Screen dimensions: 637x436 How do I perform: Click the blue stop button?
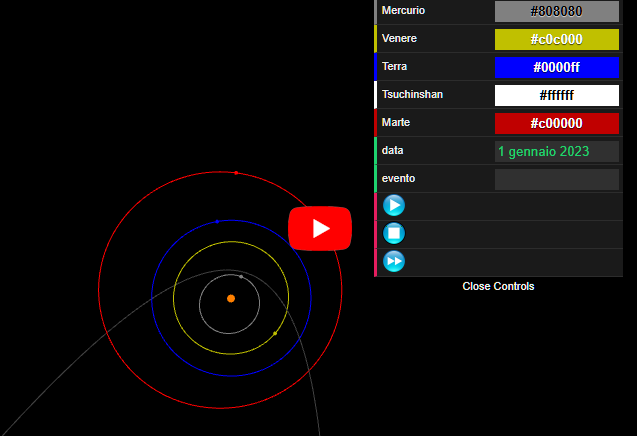394,233
